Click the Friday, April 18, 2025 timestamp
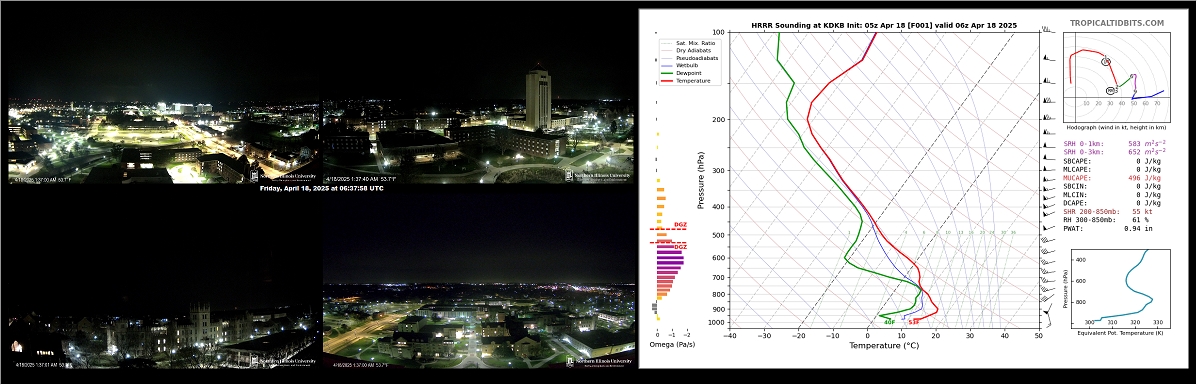Viewport: 1197px width, 385px height. [x=321, y=188]
